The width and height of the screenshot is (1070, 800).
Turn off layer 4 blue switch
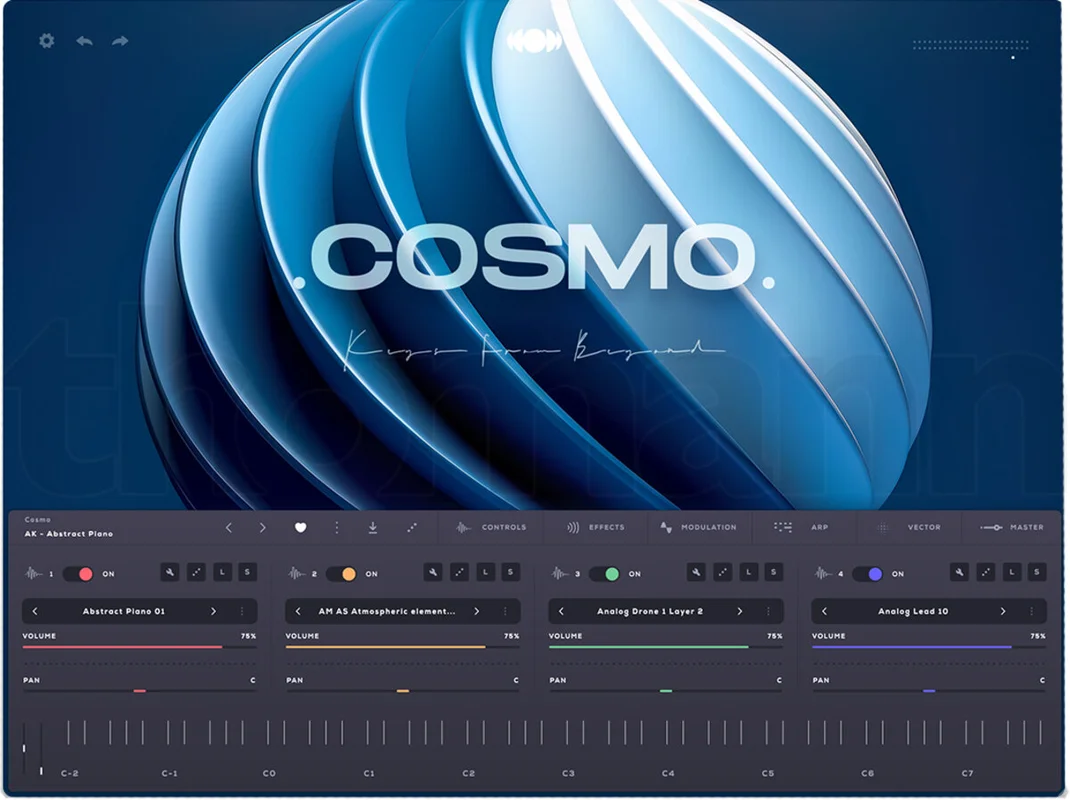point(867,574)
